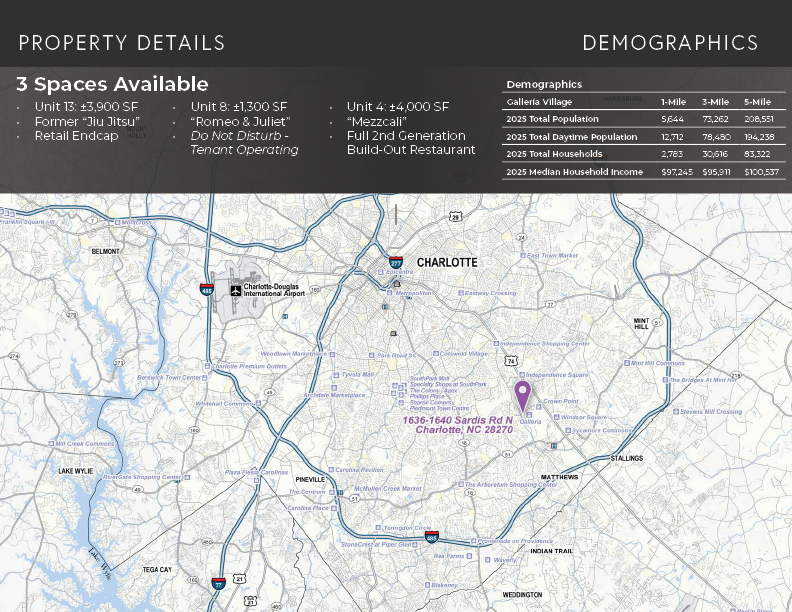The height and width of the screenshot is (612, 792).
Task: Click the "DEMOGRAPHICS" heading in the header
Action: pos(670,43)
